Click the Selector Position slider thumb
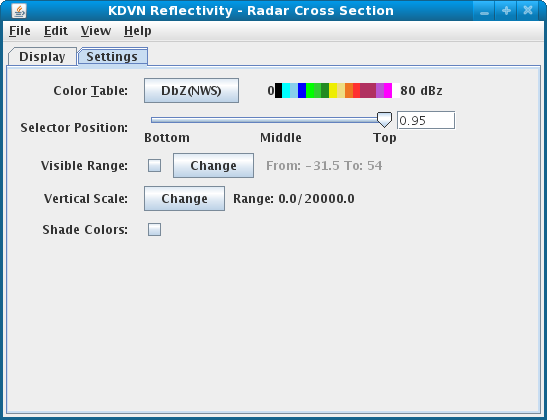This screenshot has width=547, height=420. pos(384,120)
